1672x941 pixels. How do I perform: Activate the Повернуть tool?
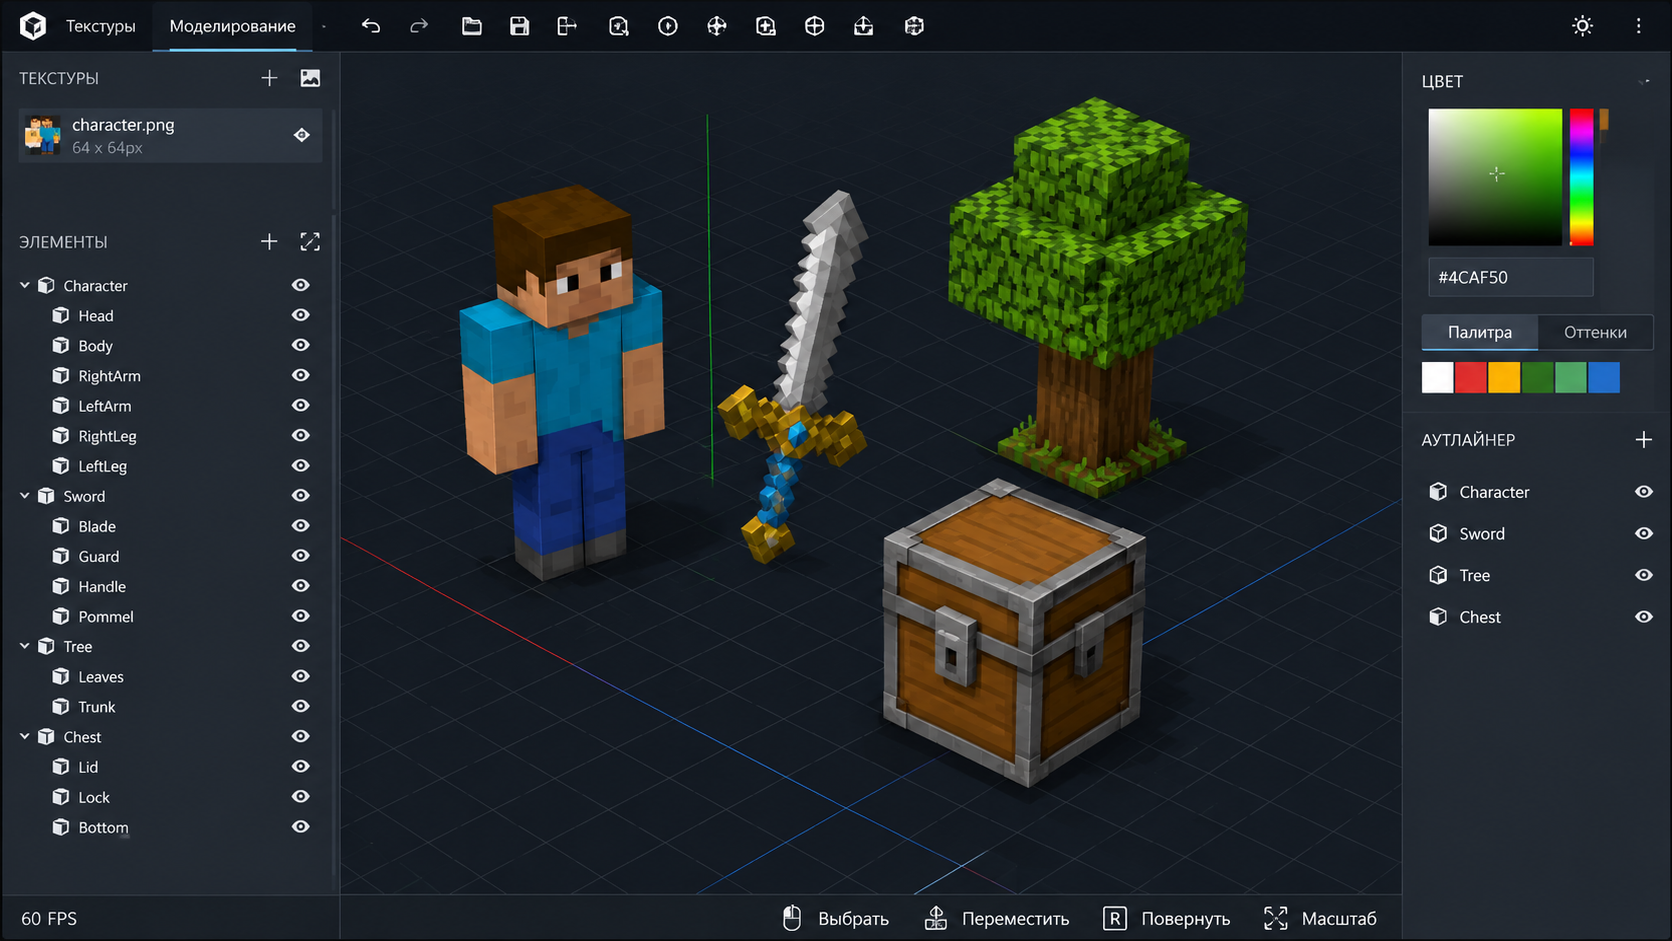pos(1166,918)
